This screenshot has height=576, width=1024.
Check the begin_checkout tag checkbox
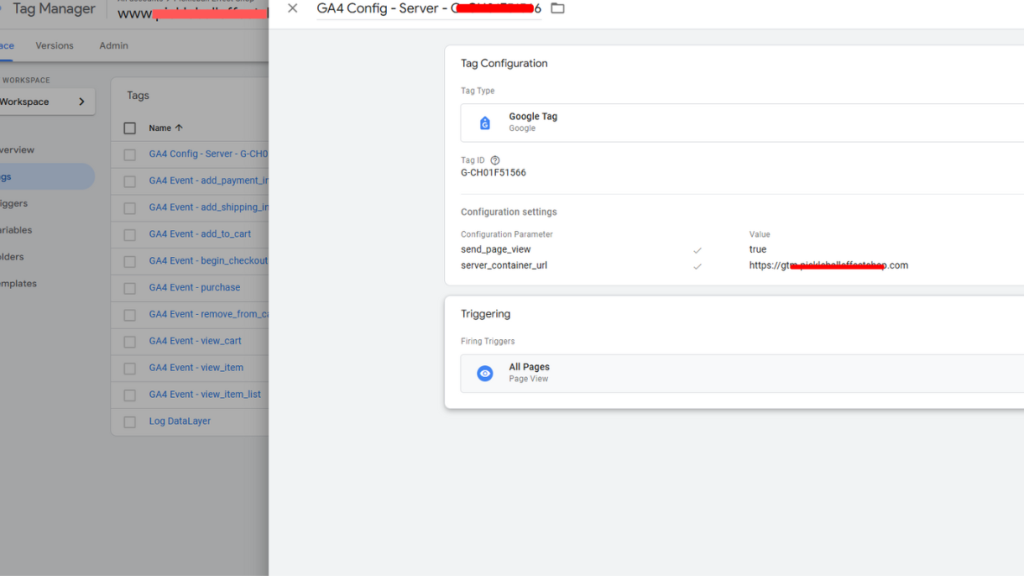(x=130, y=262)
